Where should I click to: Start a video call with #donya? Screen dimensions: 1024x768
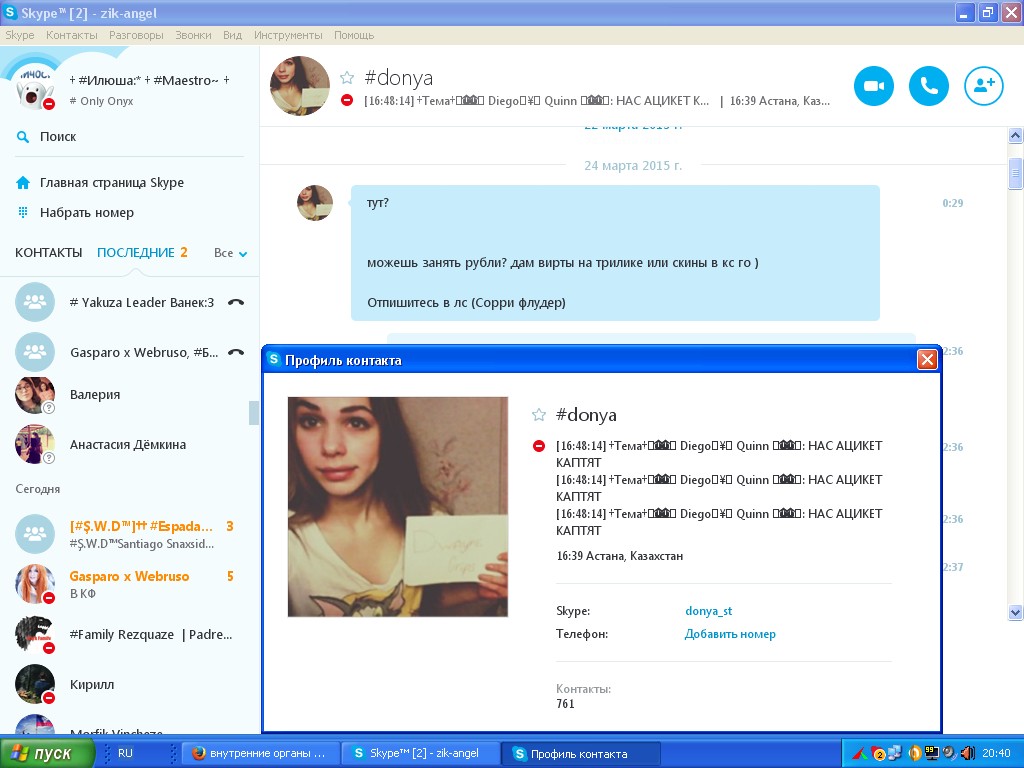pyautogui.click(x=873, y=86)
